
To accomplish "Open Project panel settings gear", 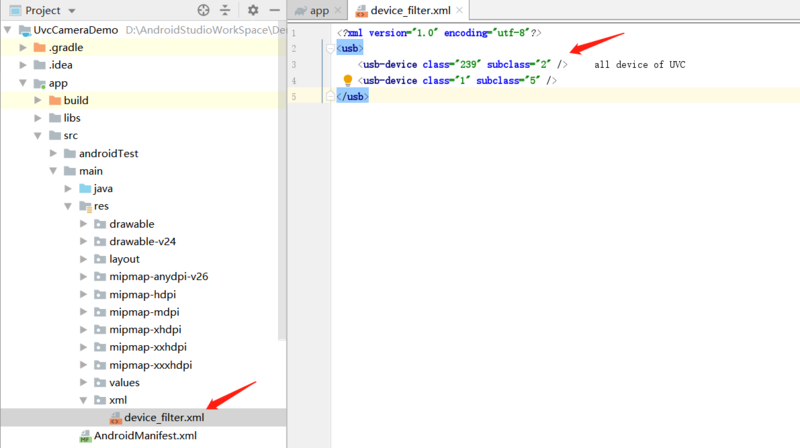I will (253, 10).
